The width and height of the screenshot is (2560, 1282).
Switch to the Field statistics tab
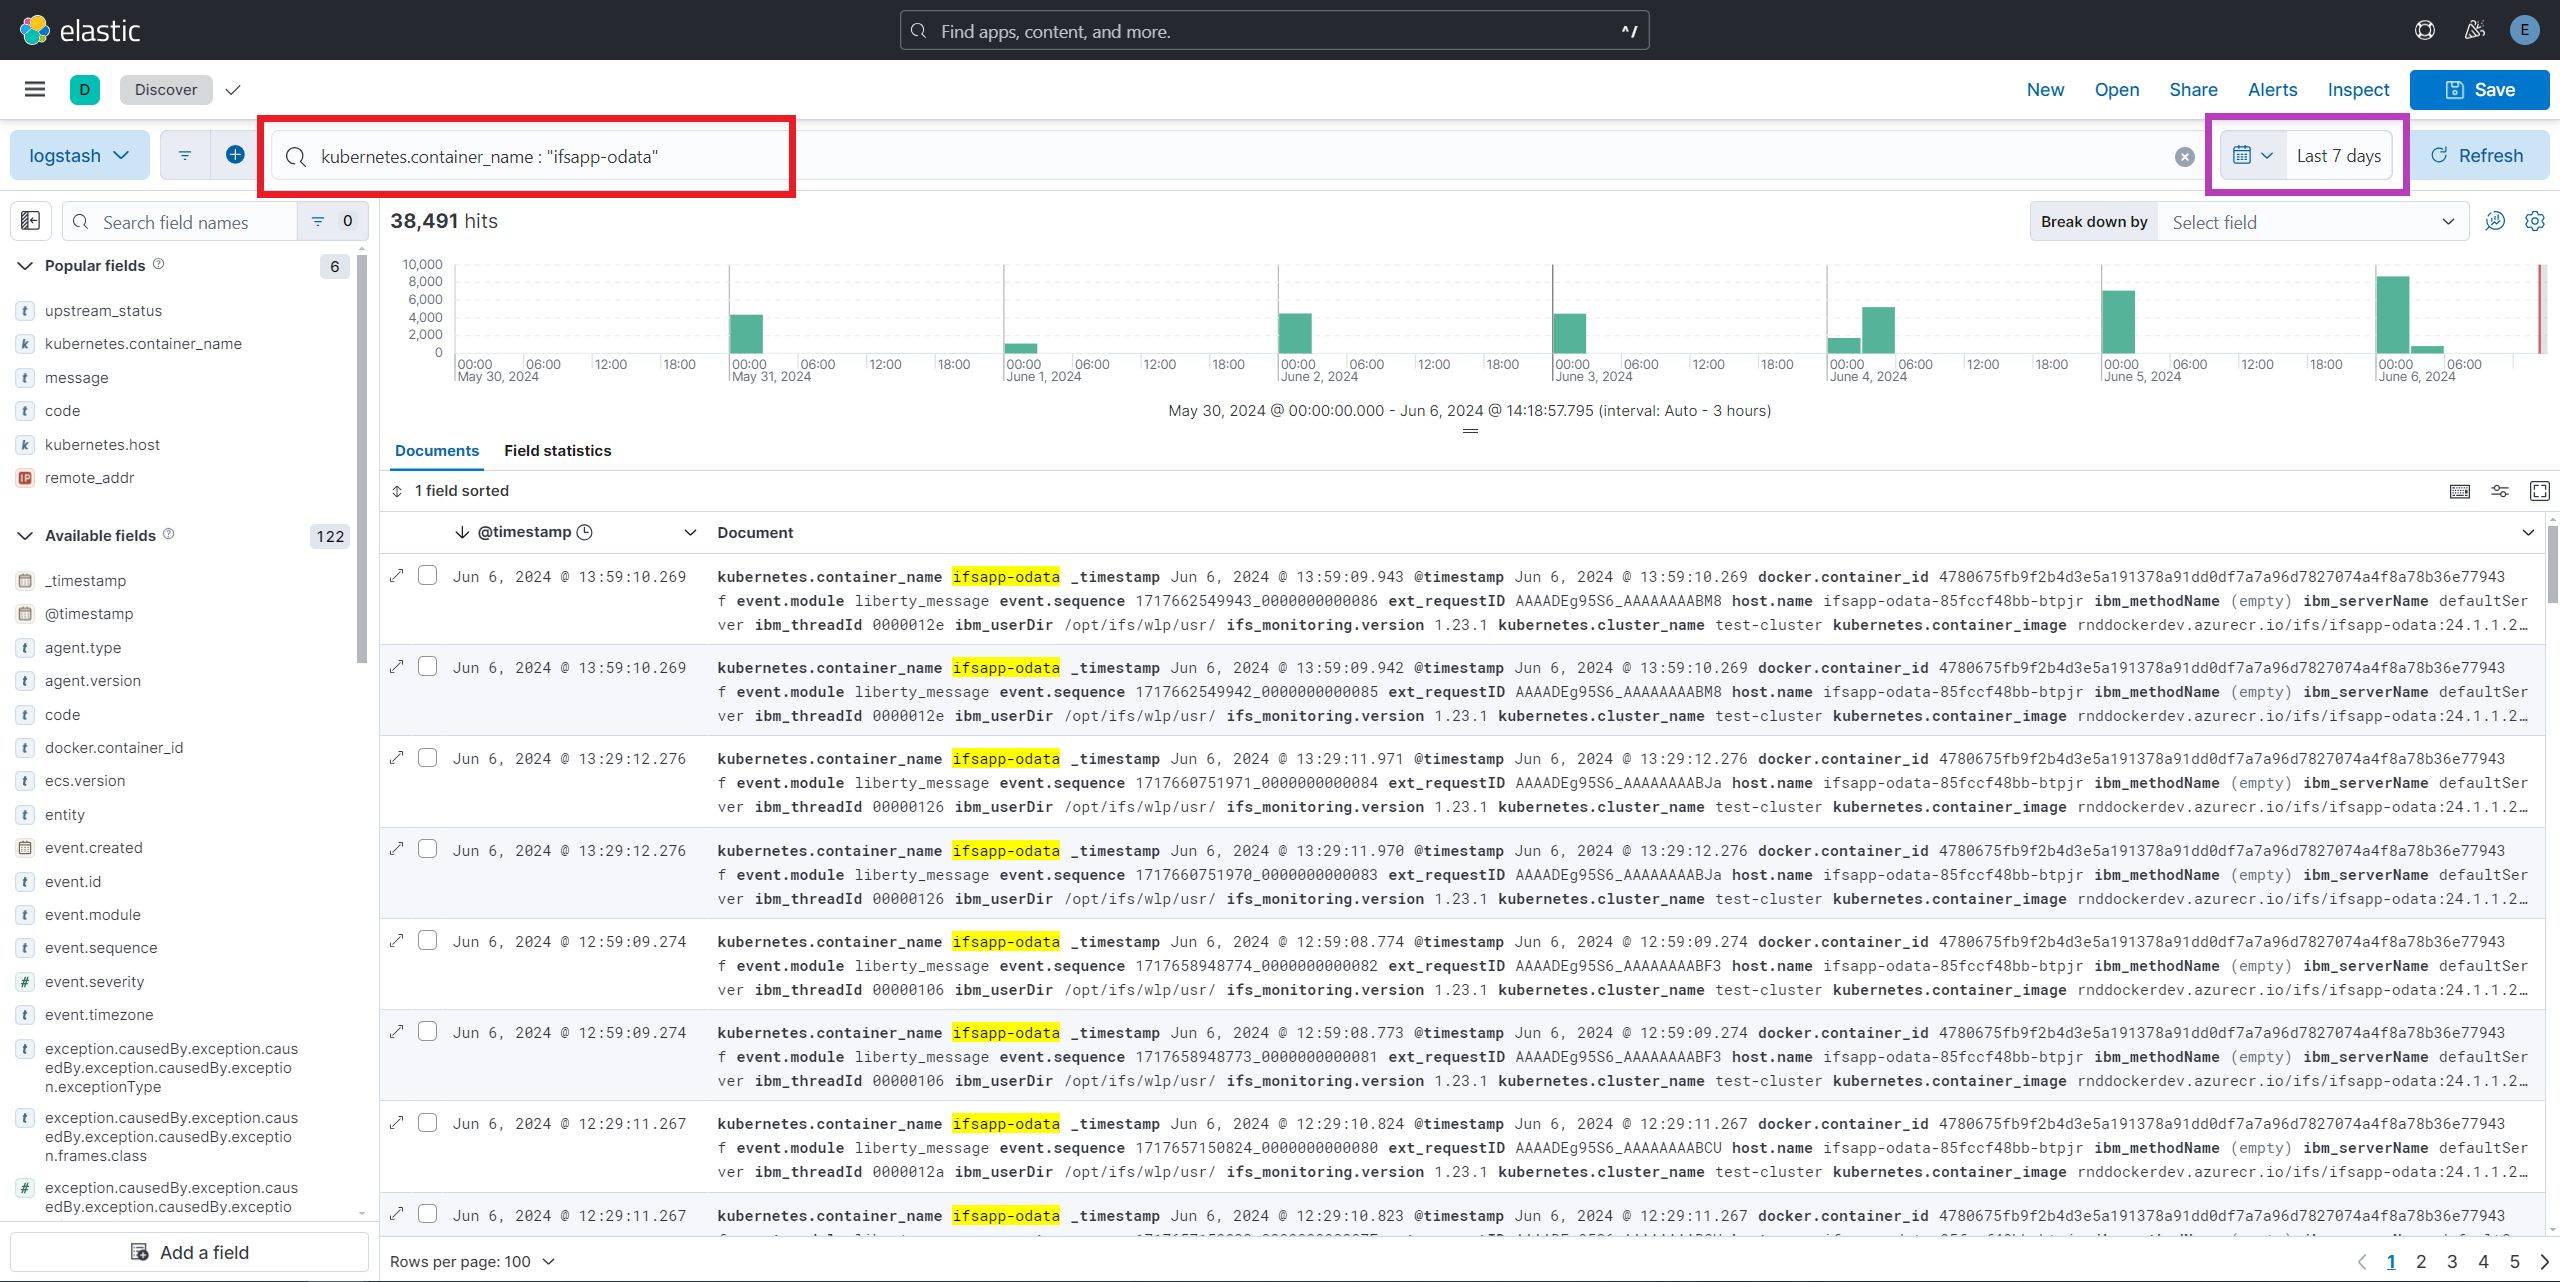tap(557, 451)
